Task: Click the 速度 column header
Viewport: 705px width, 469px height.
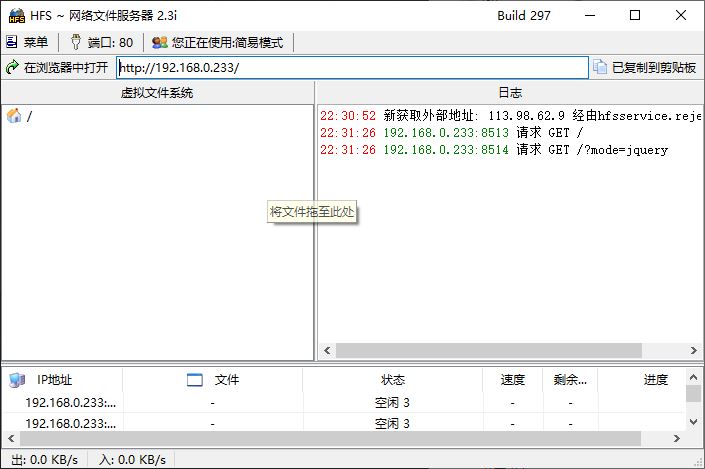Action: (513, 380)
